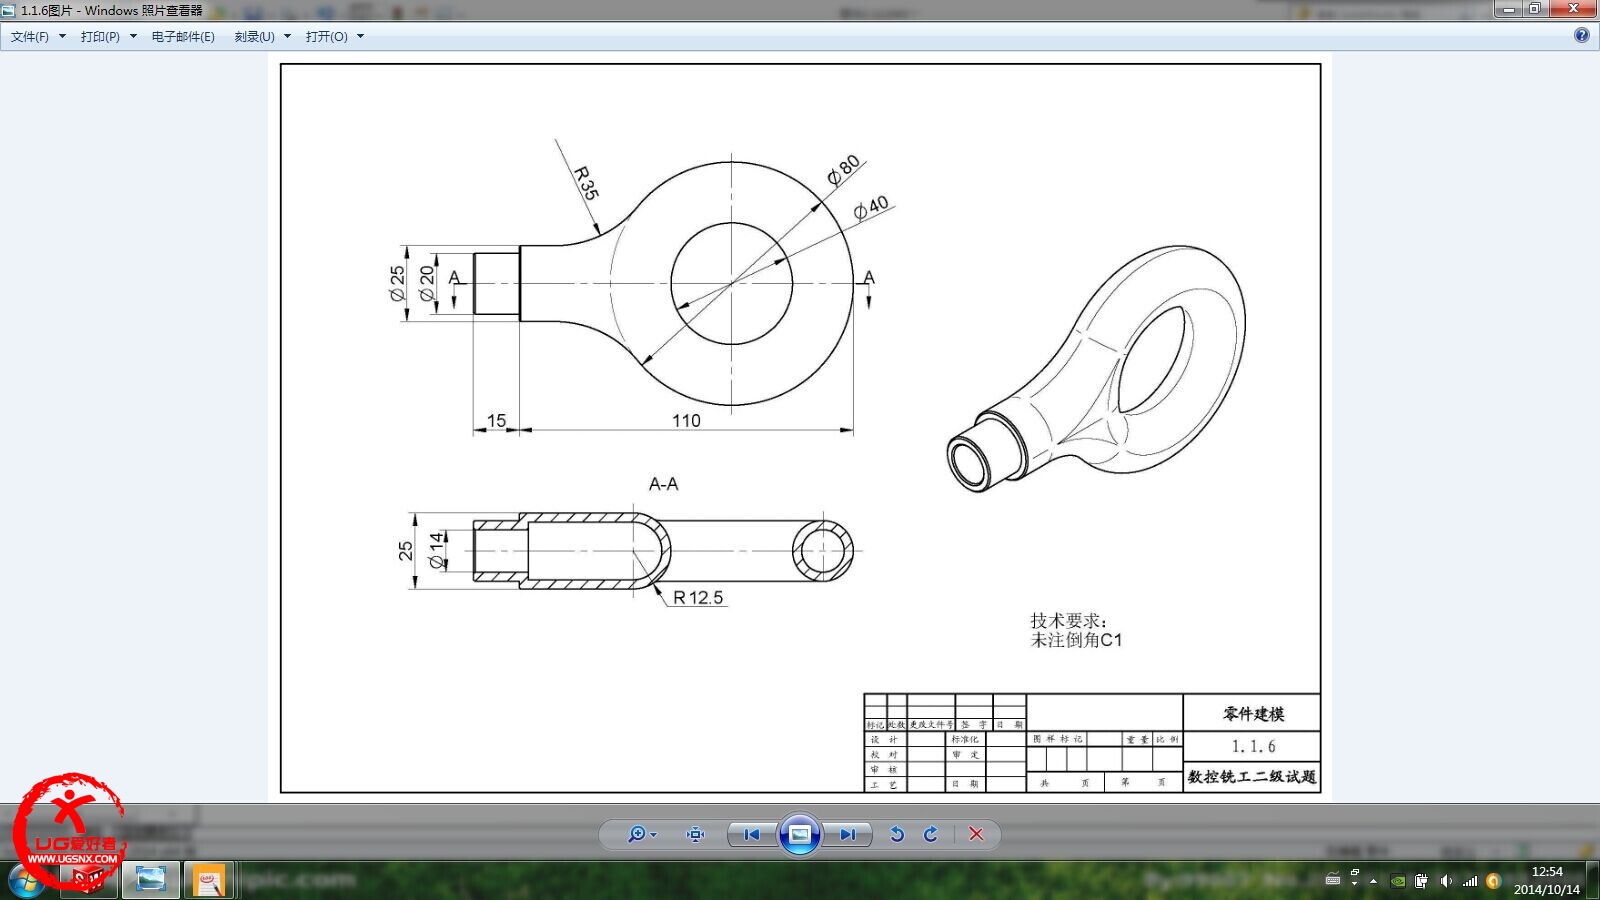Open the 打开(O) menu
Screen dimensions: 1600x900
click(326, 37)
